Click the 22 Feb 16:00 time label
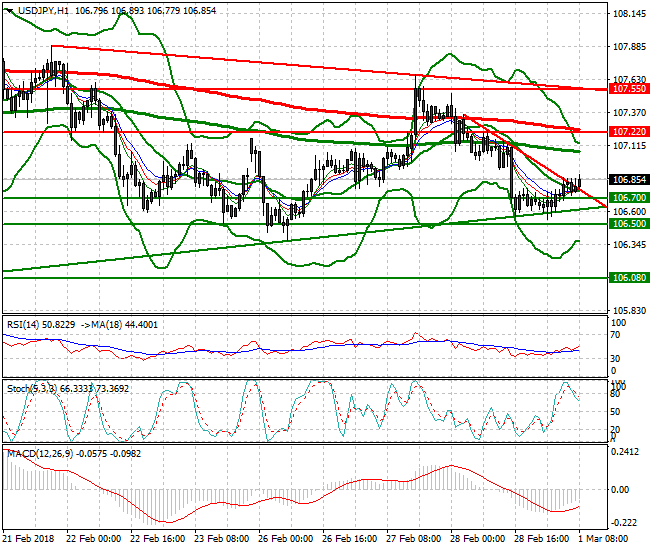The width and height of the screenshot is (650, 550). (158, 539)
